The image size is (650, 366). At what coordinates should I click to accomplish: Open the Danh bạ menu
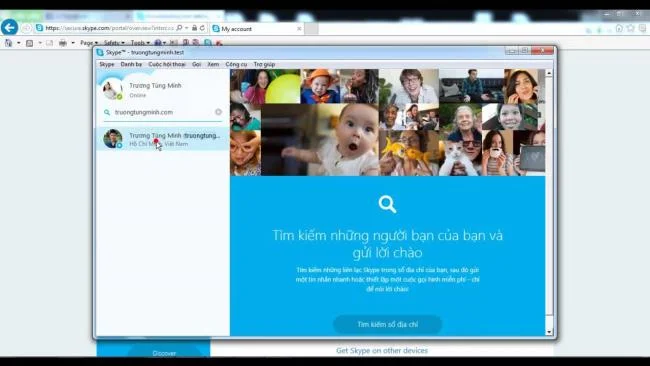pyautogui.click(x=131, y=64)
